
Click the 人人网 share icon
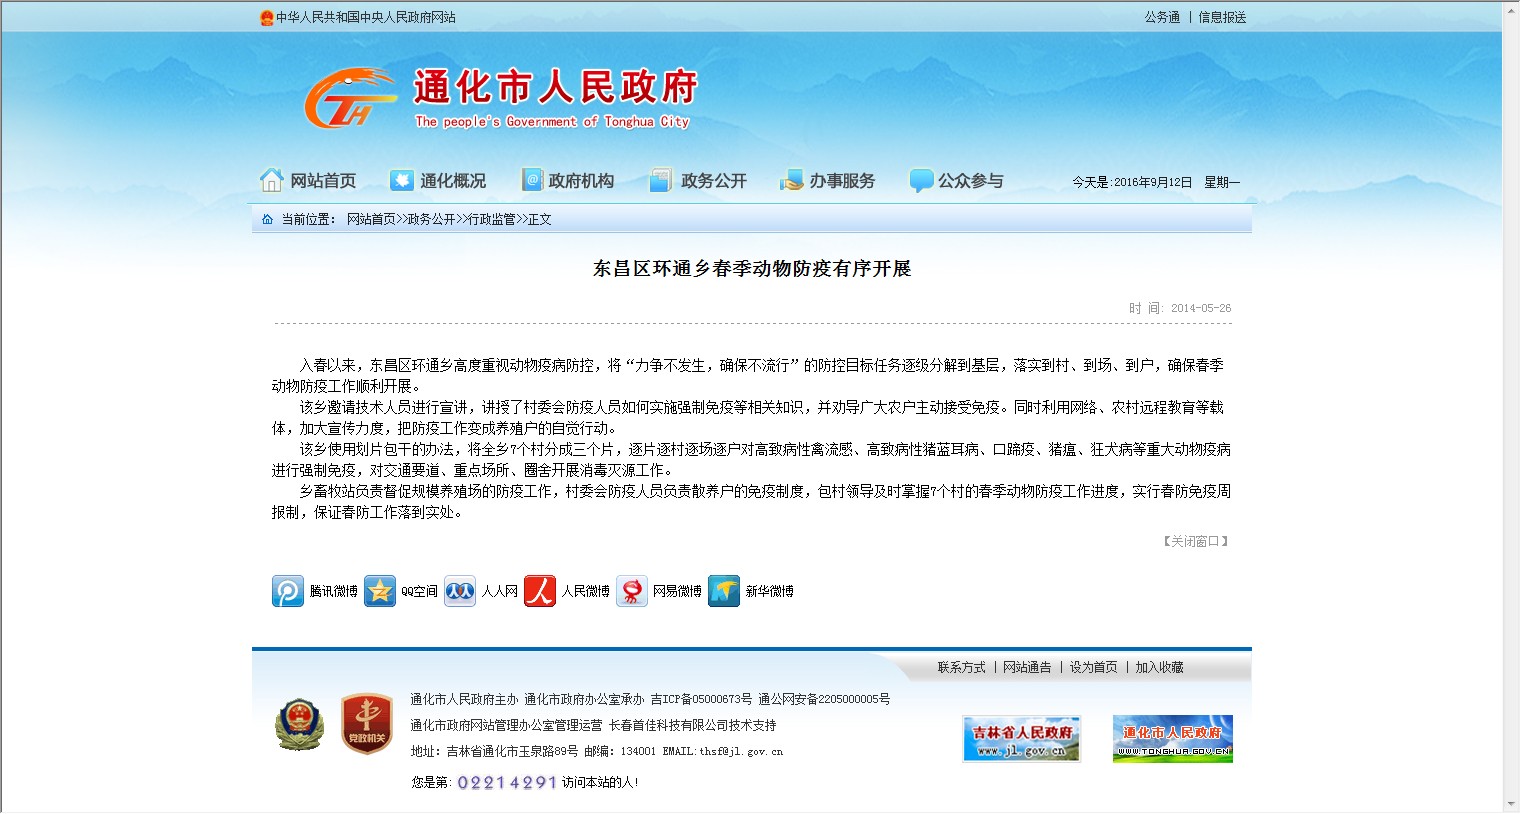click(x=460, y=591)
